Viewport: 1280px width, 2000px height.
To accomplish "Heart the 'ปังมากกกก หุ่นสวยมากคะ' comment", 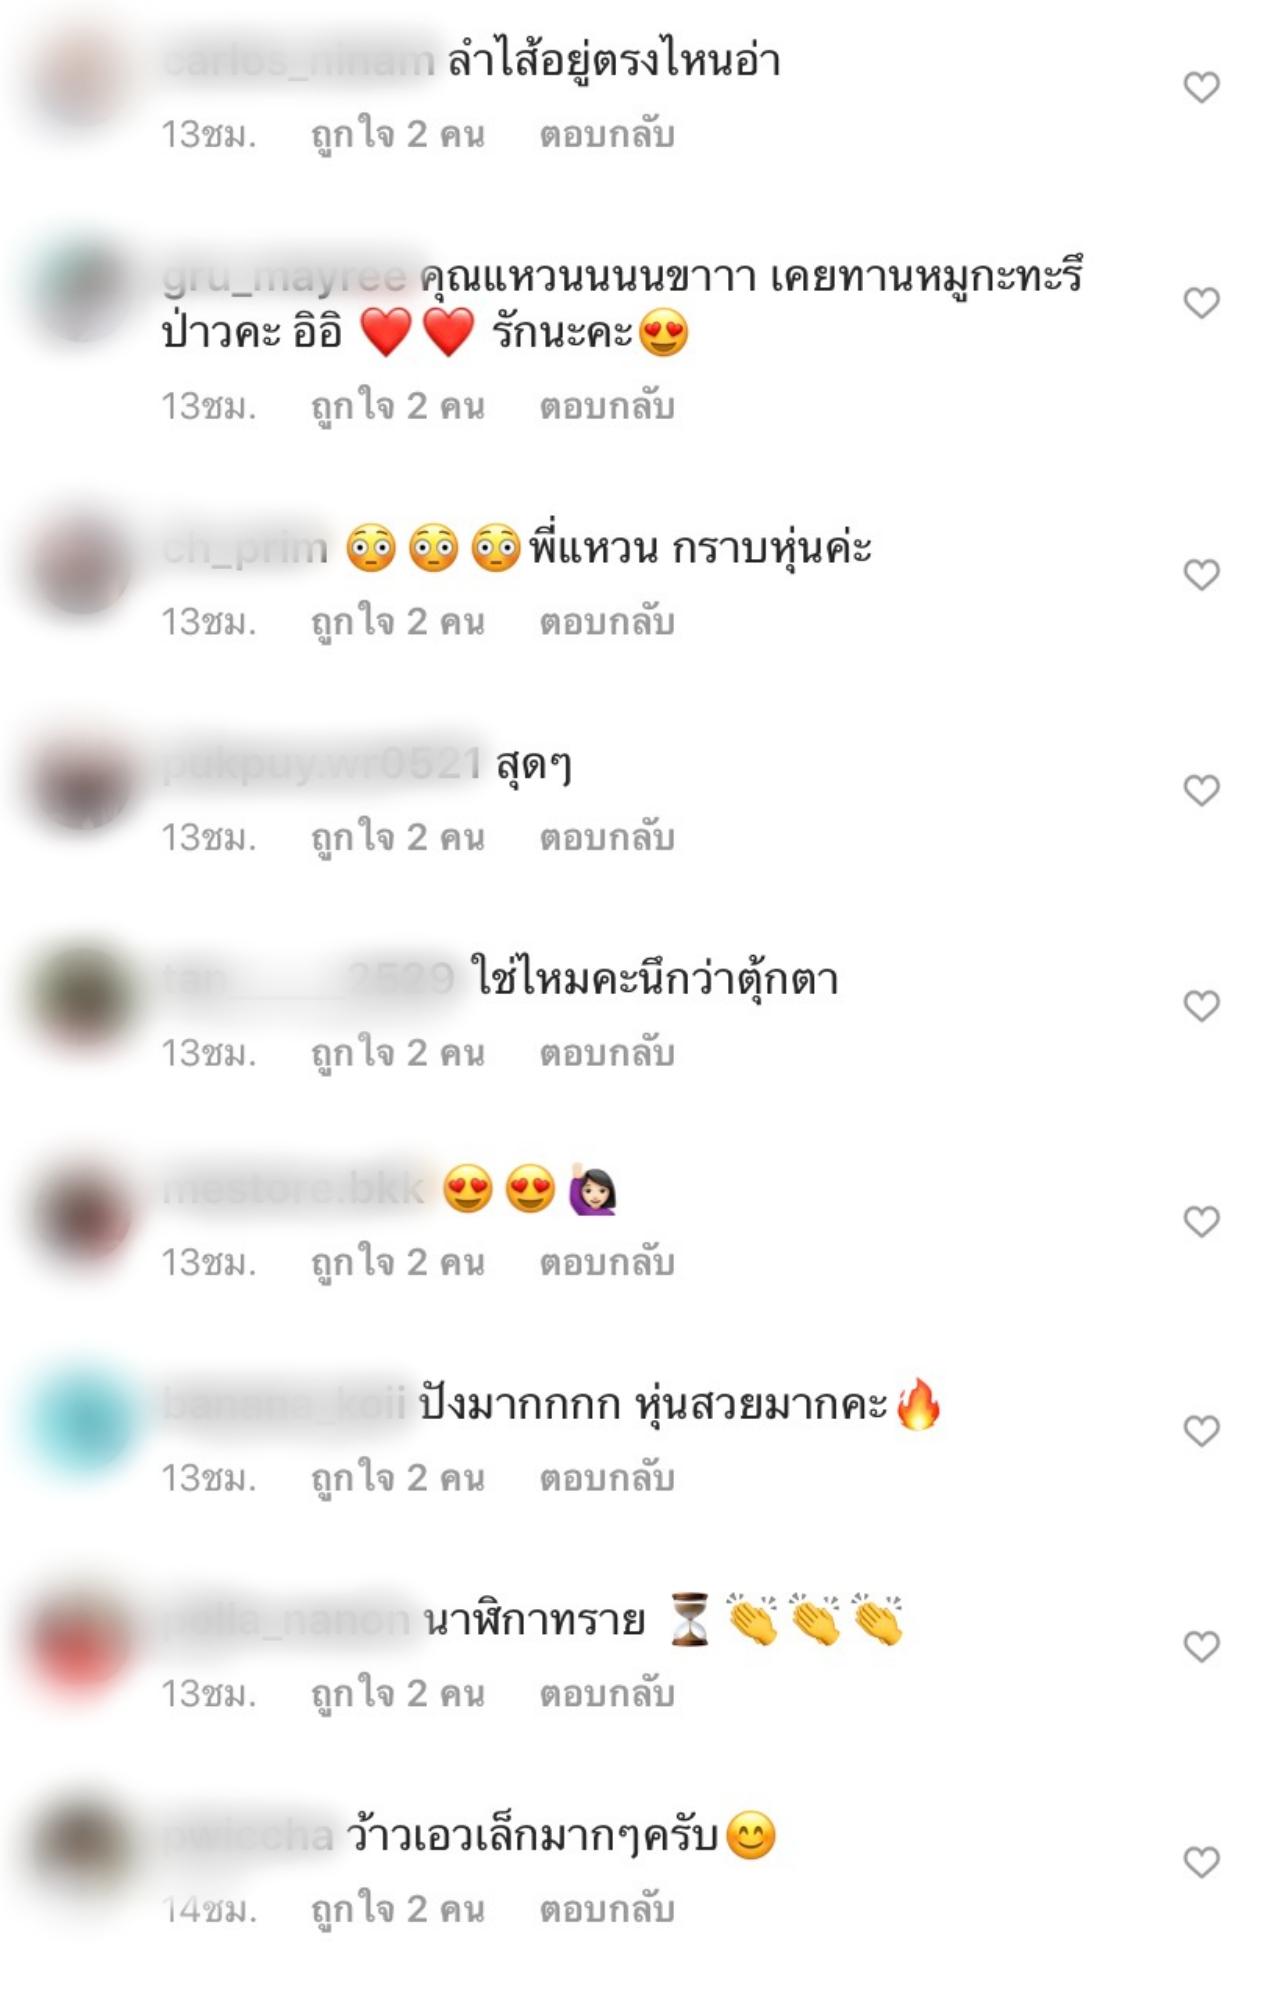I will click(x=1201, y=1431).
